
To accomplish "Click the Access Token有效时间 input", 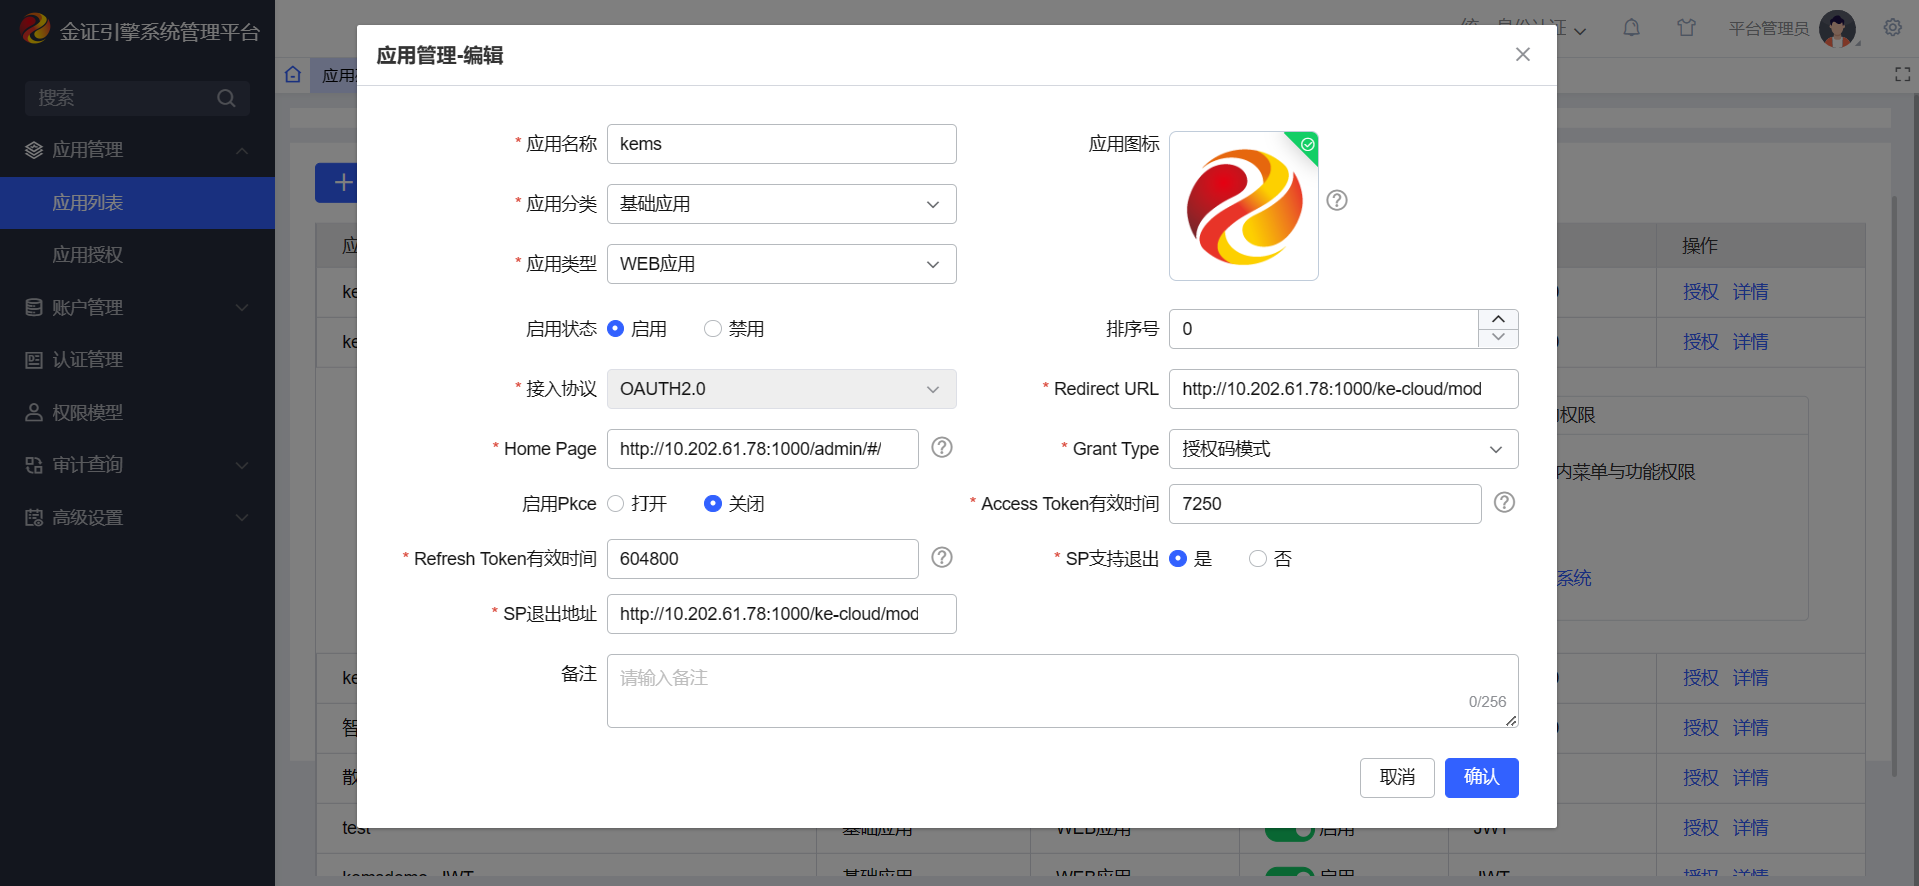I will pyautogui.click(x=1325, y=504).
